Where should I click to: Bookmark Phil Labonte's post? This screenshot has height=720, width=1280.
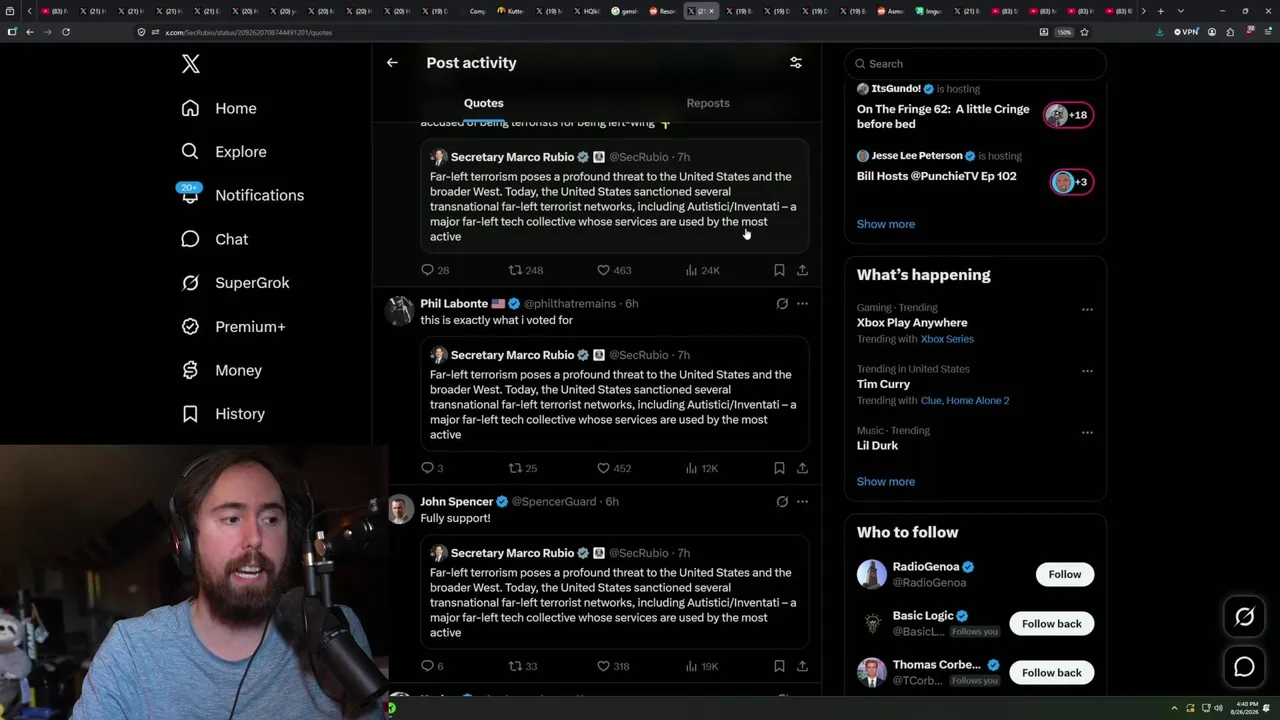tap(779, 468)
